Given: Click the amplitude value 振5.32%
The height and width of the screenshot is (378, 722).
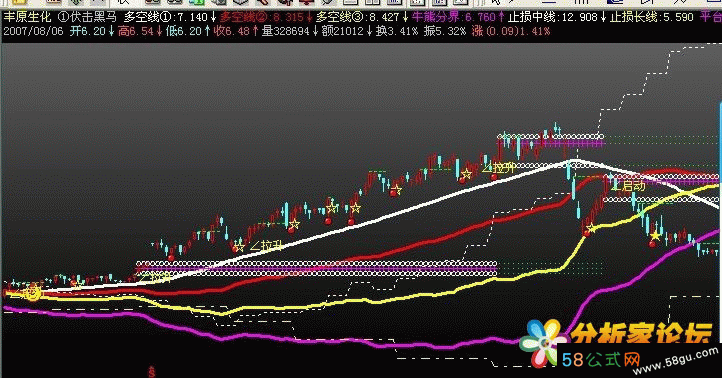Looking at the screenshot, I should click(445, 31).
